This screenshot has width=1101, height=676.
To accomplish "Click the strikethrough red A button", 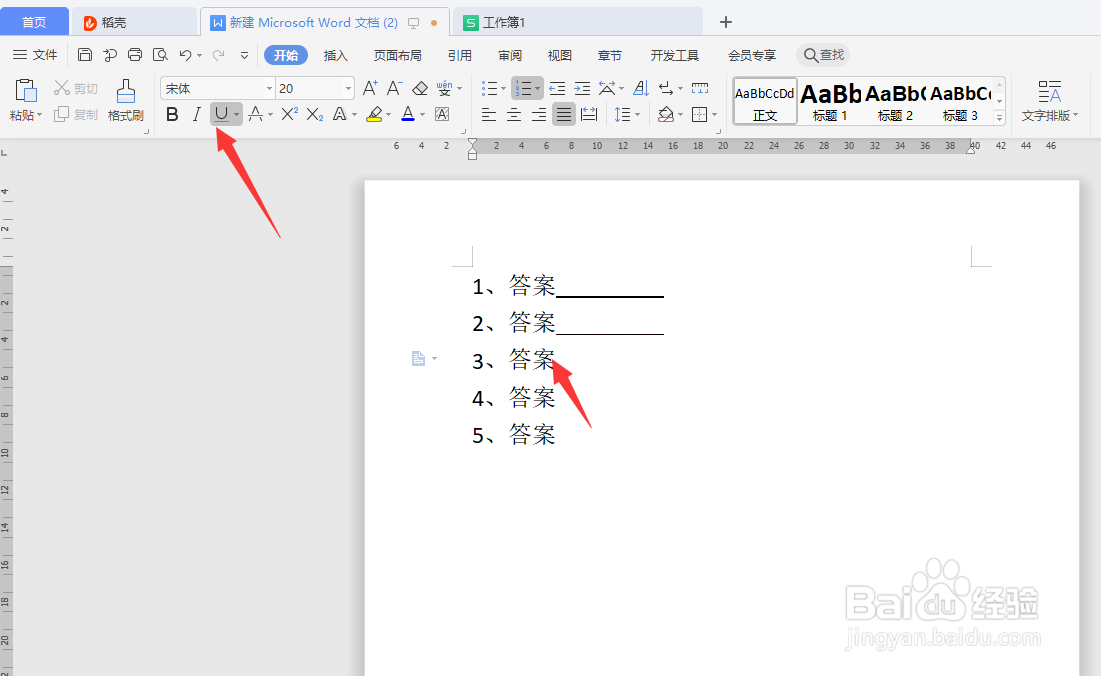I will point(256,114).
